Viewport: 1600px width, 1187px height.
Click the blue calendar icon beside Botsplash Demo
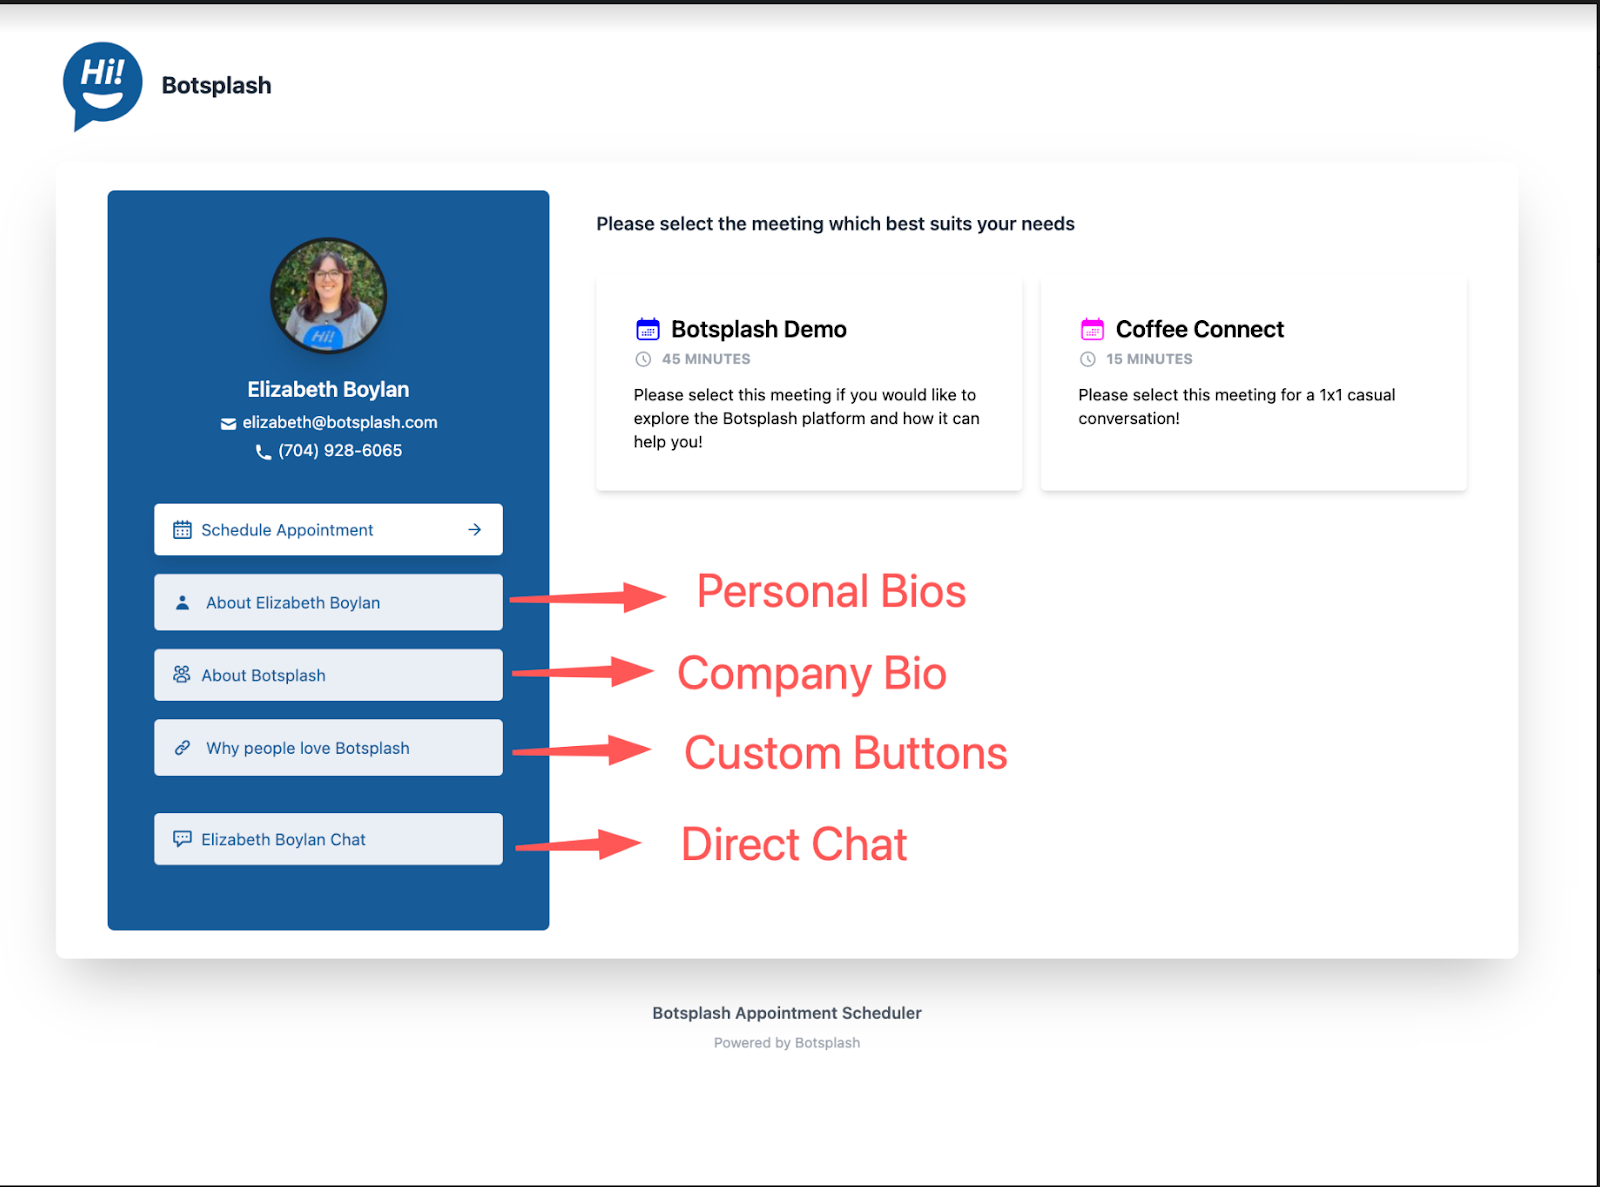click(648, 328)
